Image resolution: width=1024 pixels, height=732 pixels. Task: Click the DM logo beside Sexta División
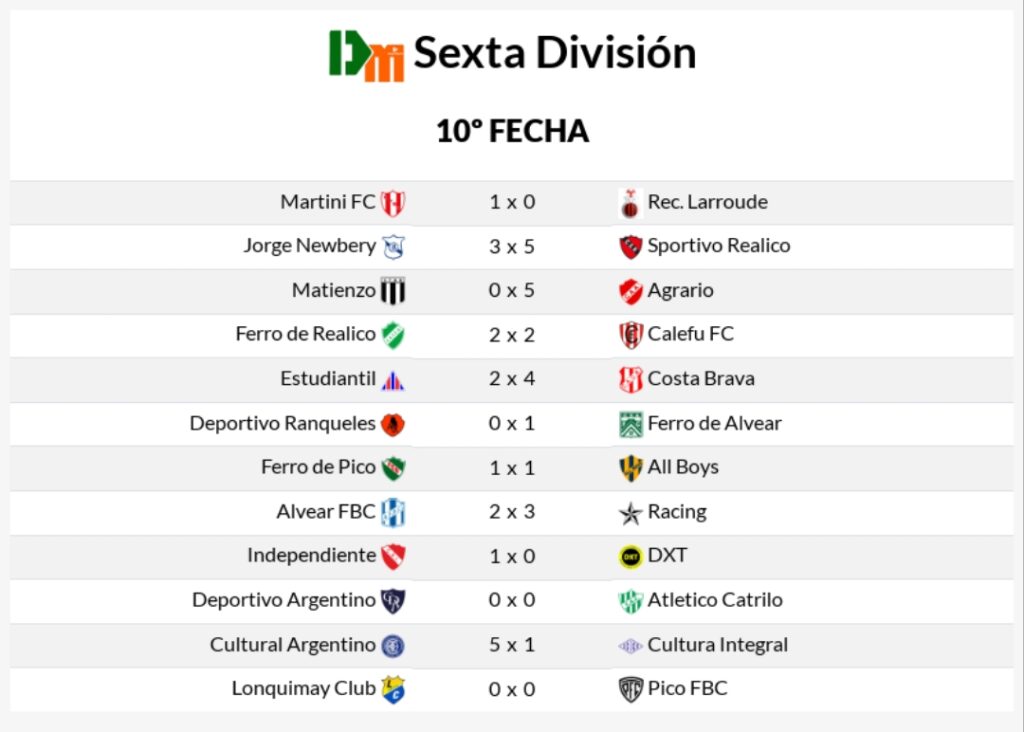point(366,56)
